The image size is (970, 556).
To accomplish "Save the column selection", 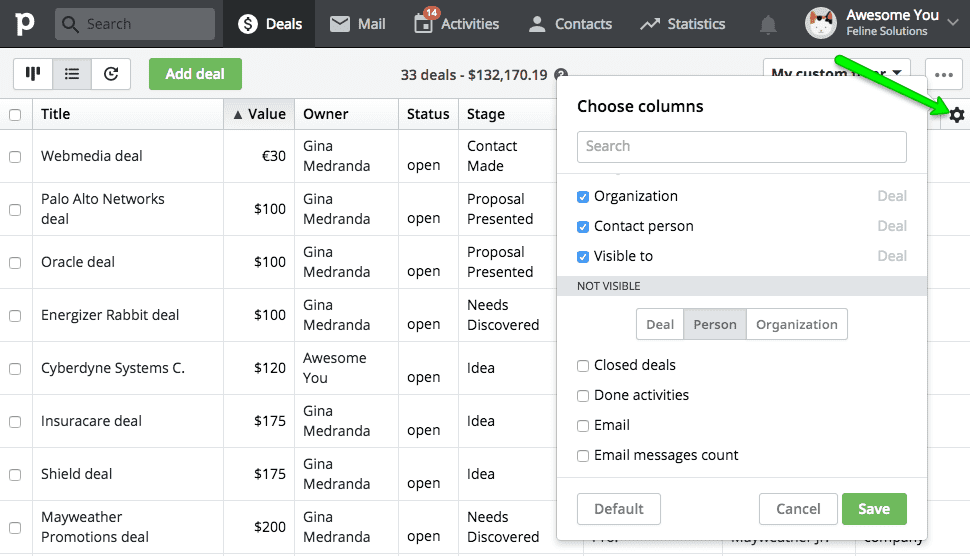I will [x=873, y=509].
